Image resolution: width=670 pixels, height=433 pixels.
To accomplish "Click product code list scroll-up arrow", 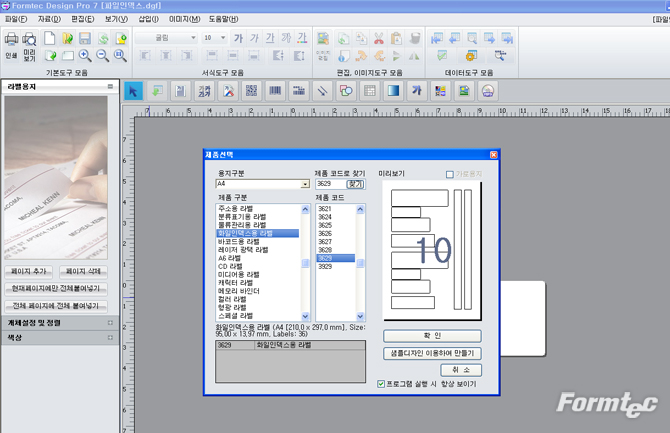I will (x=360, y=209).
